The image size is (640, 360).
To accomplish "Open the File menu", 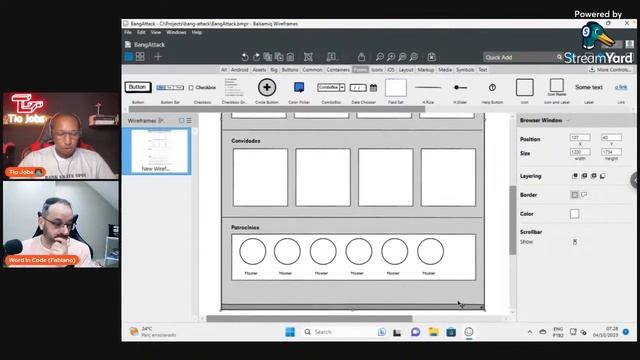I will pos(128,32).
